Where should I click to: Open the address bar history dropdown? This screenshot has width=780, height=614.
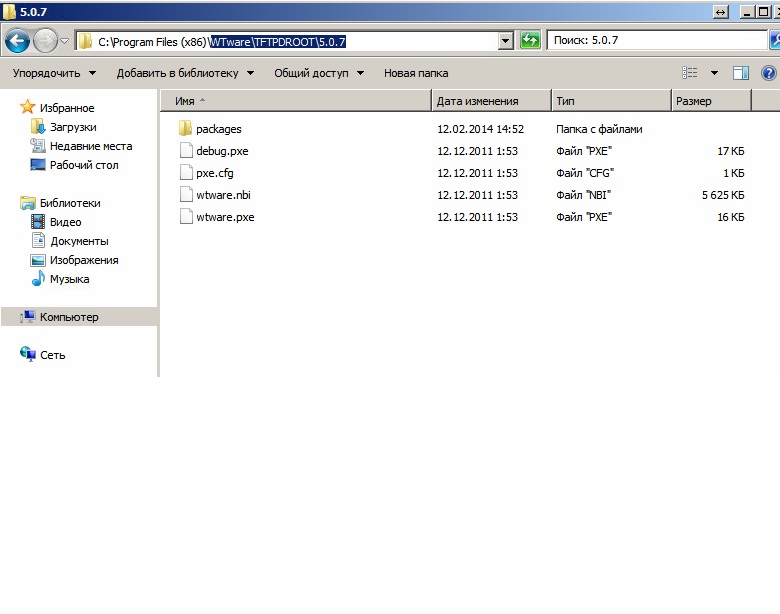coord(505,41)
